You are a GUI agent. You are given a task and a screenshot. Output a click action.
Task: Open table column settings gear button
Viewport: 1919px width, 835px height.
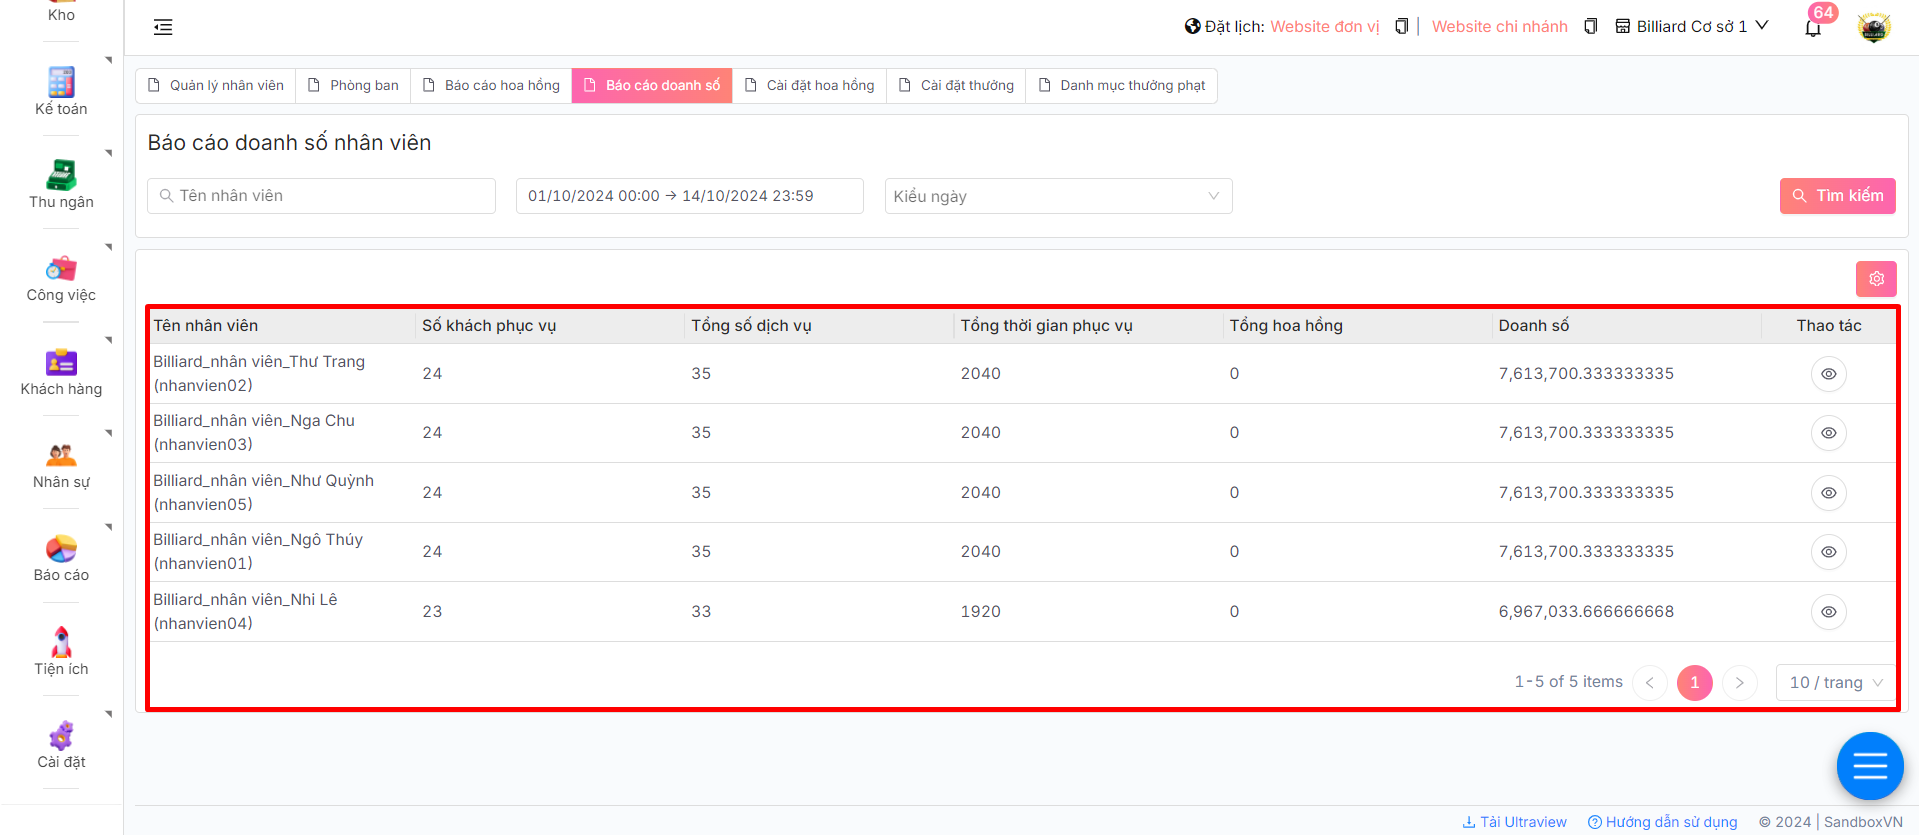1875,279
